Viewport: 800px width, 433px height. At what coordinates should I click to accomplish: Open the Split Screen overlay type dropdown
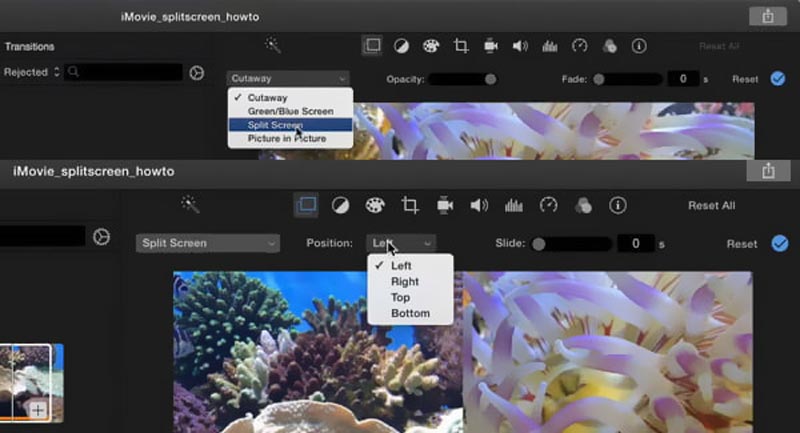click(208, 243)
